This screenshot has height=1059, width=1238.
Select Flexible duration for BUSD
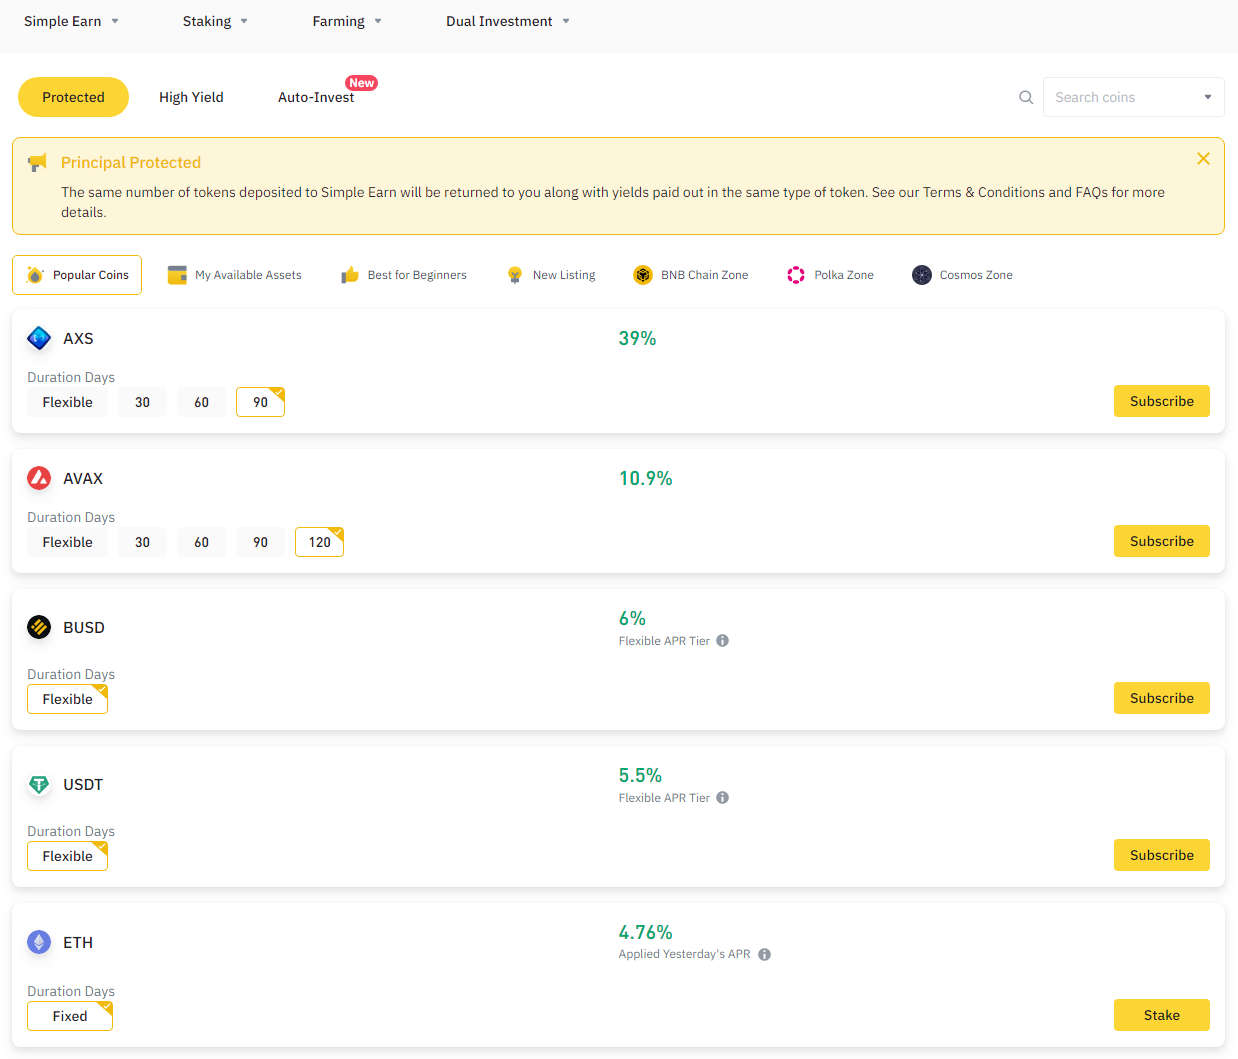click(x=67, y=699)
